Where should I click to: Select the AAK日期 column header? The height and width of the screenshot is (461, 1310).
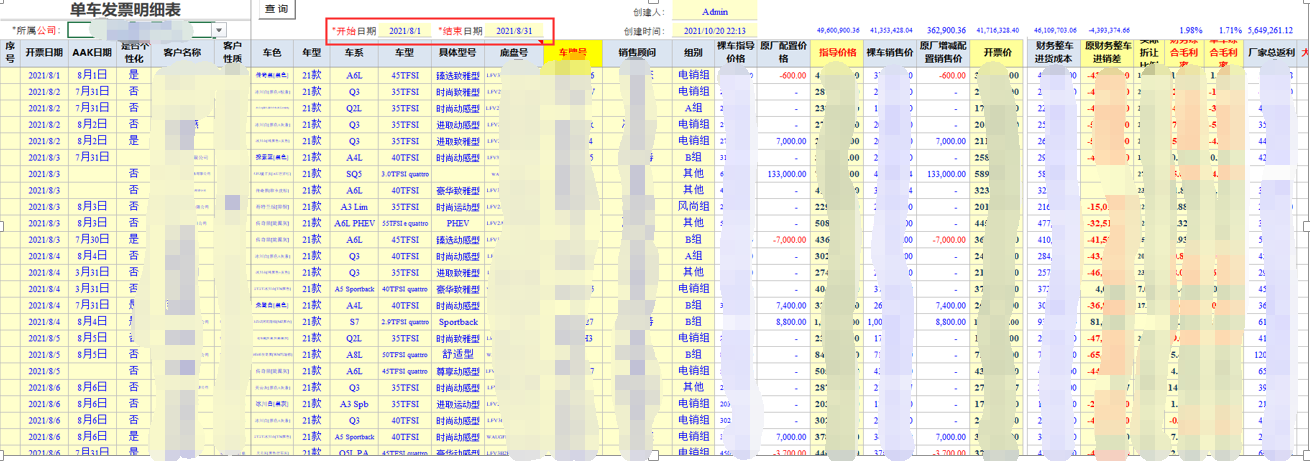(91, 53)
